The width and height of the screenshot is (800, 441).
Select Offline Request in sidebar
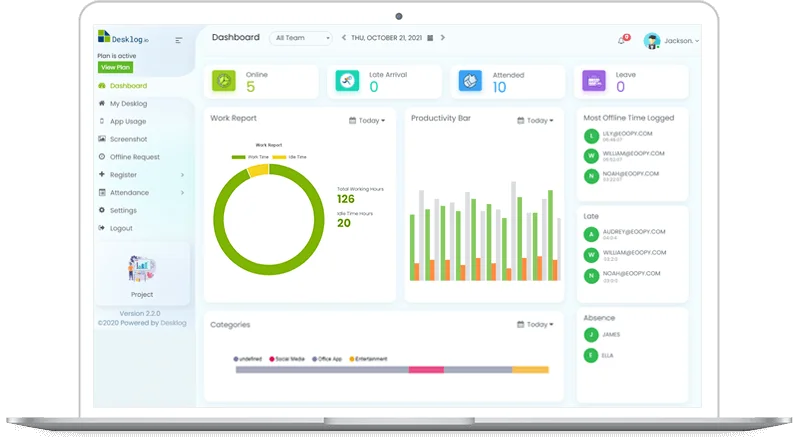coord(134,157)
